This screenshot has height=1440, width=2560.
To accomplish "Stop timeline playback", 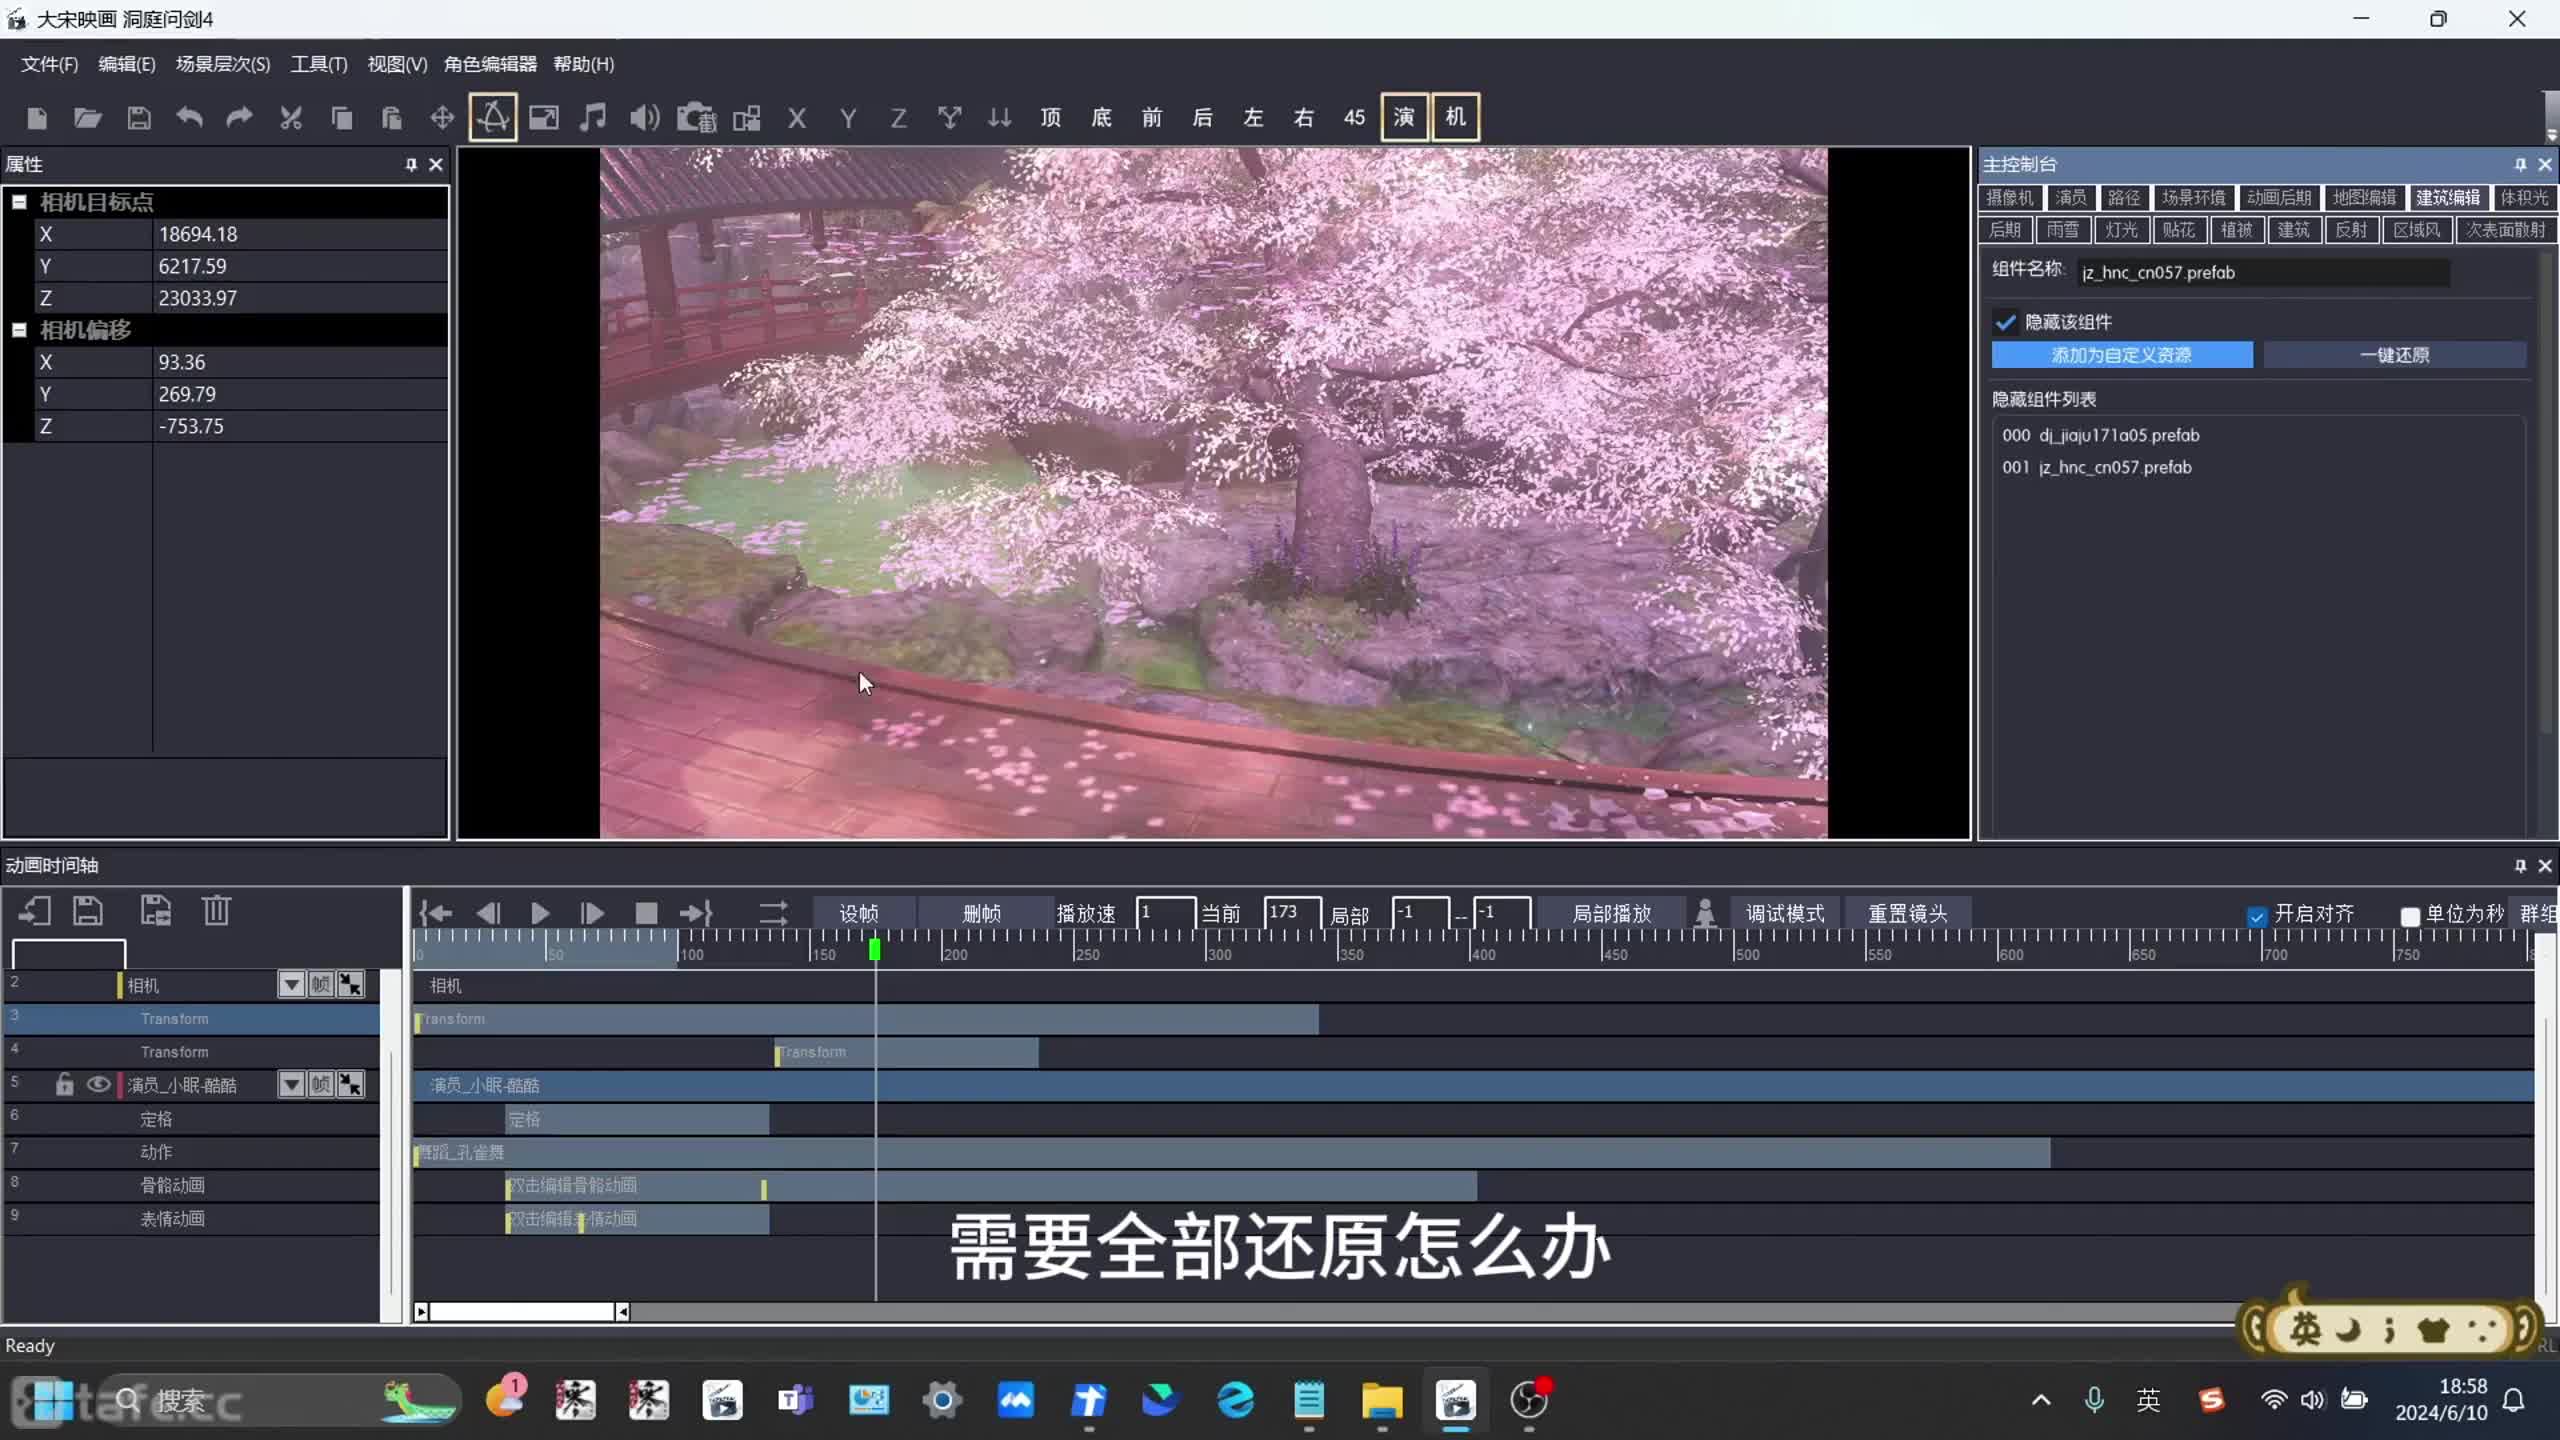I will (646, 913).
